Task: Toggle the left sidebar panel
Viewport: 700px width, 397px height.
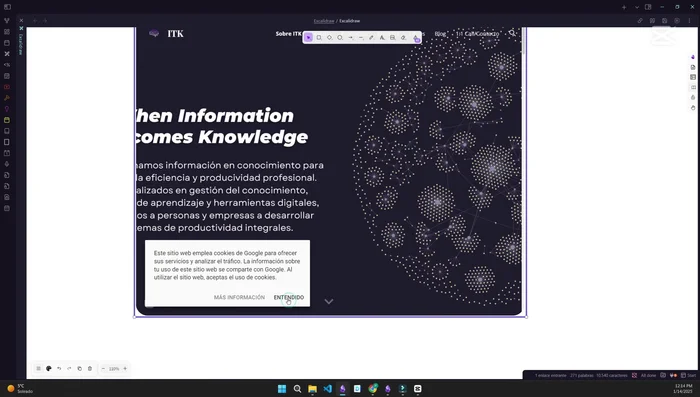Action: [7, 7]
